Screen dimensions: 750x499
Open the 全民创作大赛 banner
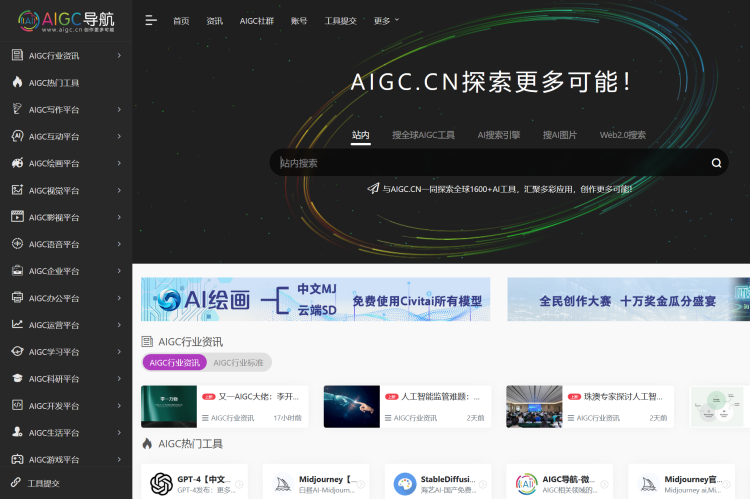click(x=629, y=299)
